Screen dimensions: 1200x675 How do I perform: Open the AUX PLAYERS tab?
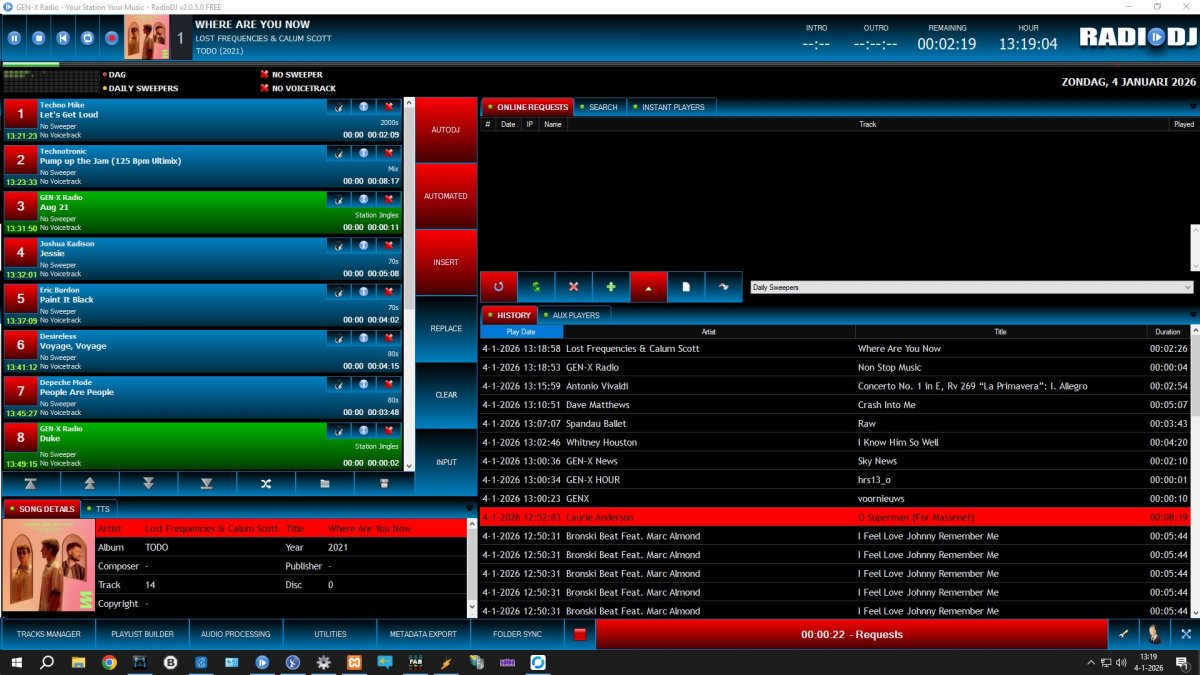(x=575, y=315)
